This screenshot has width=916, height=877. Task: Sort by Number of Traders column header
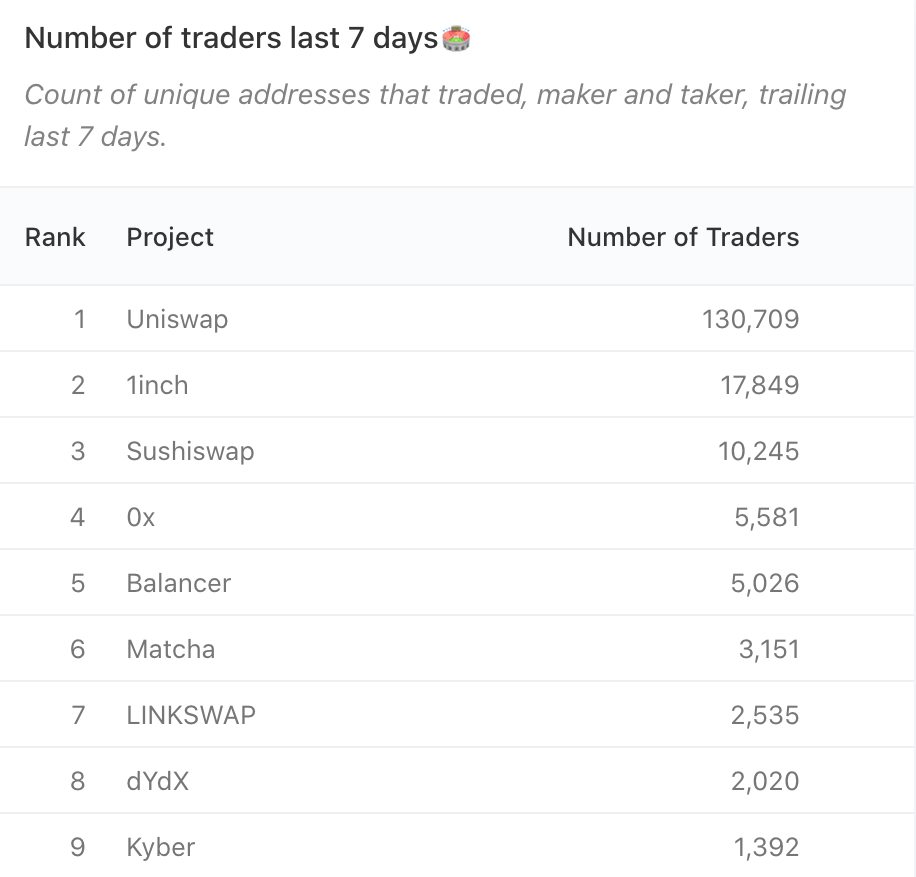coord(683,237)
